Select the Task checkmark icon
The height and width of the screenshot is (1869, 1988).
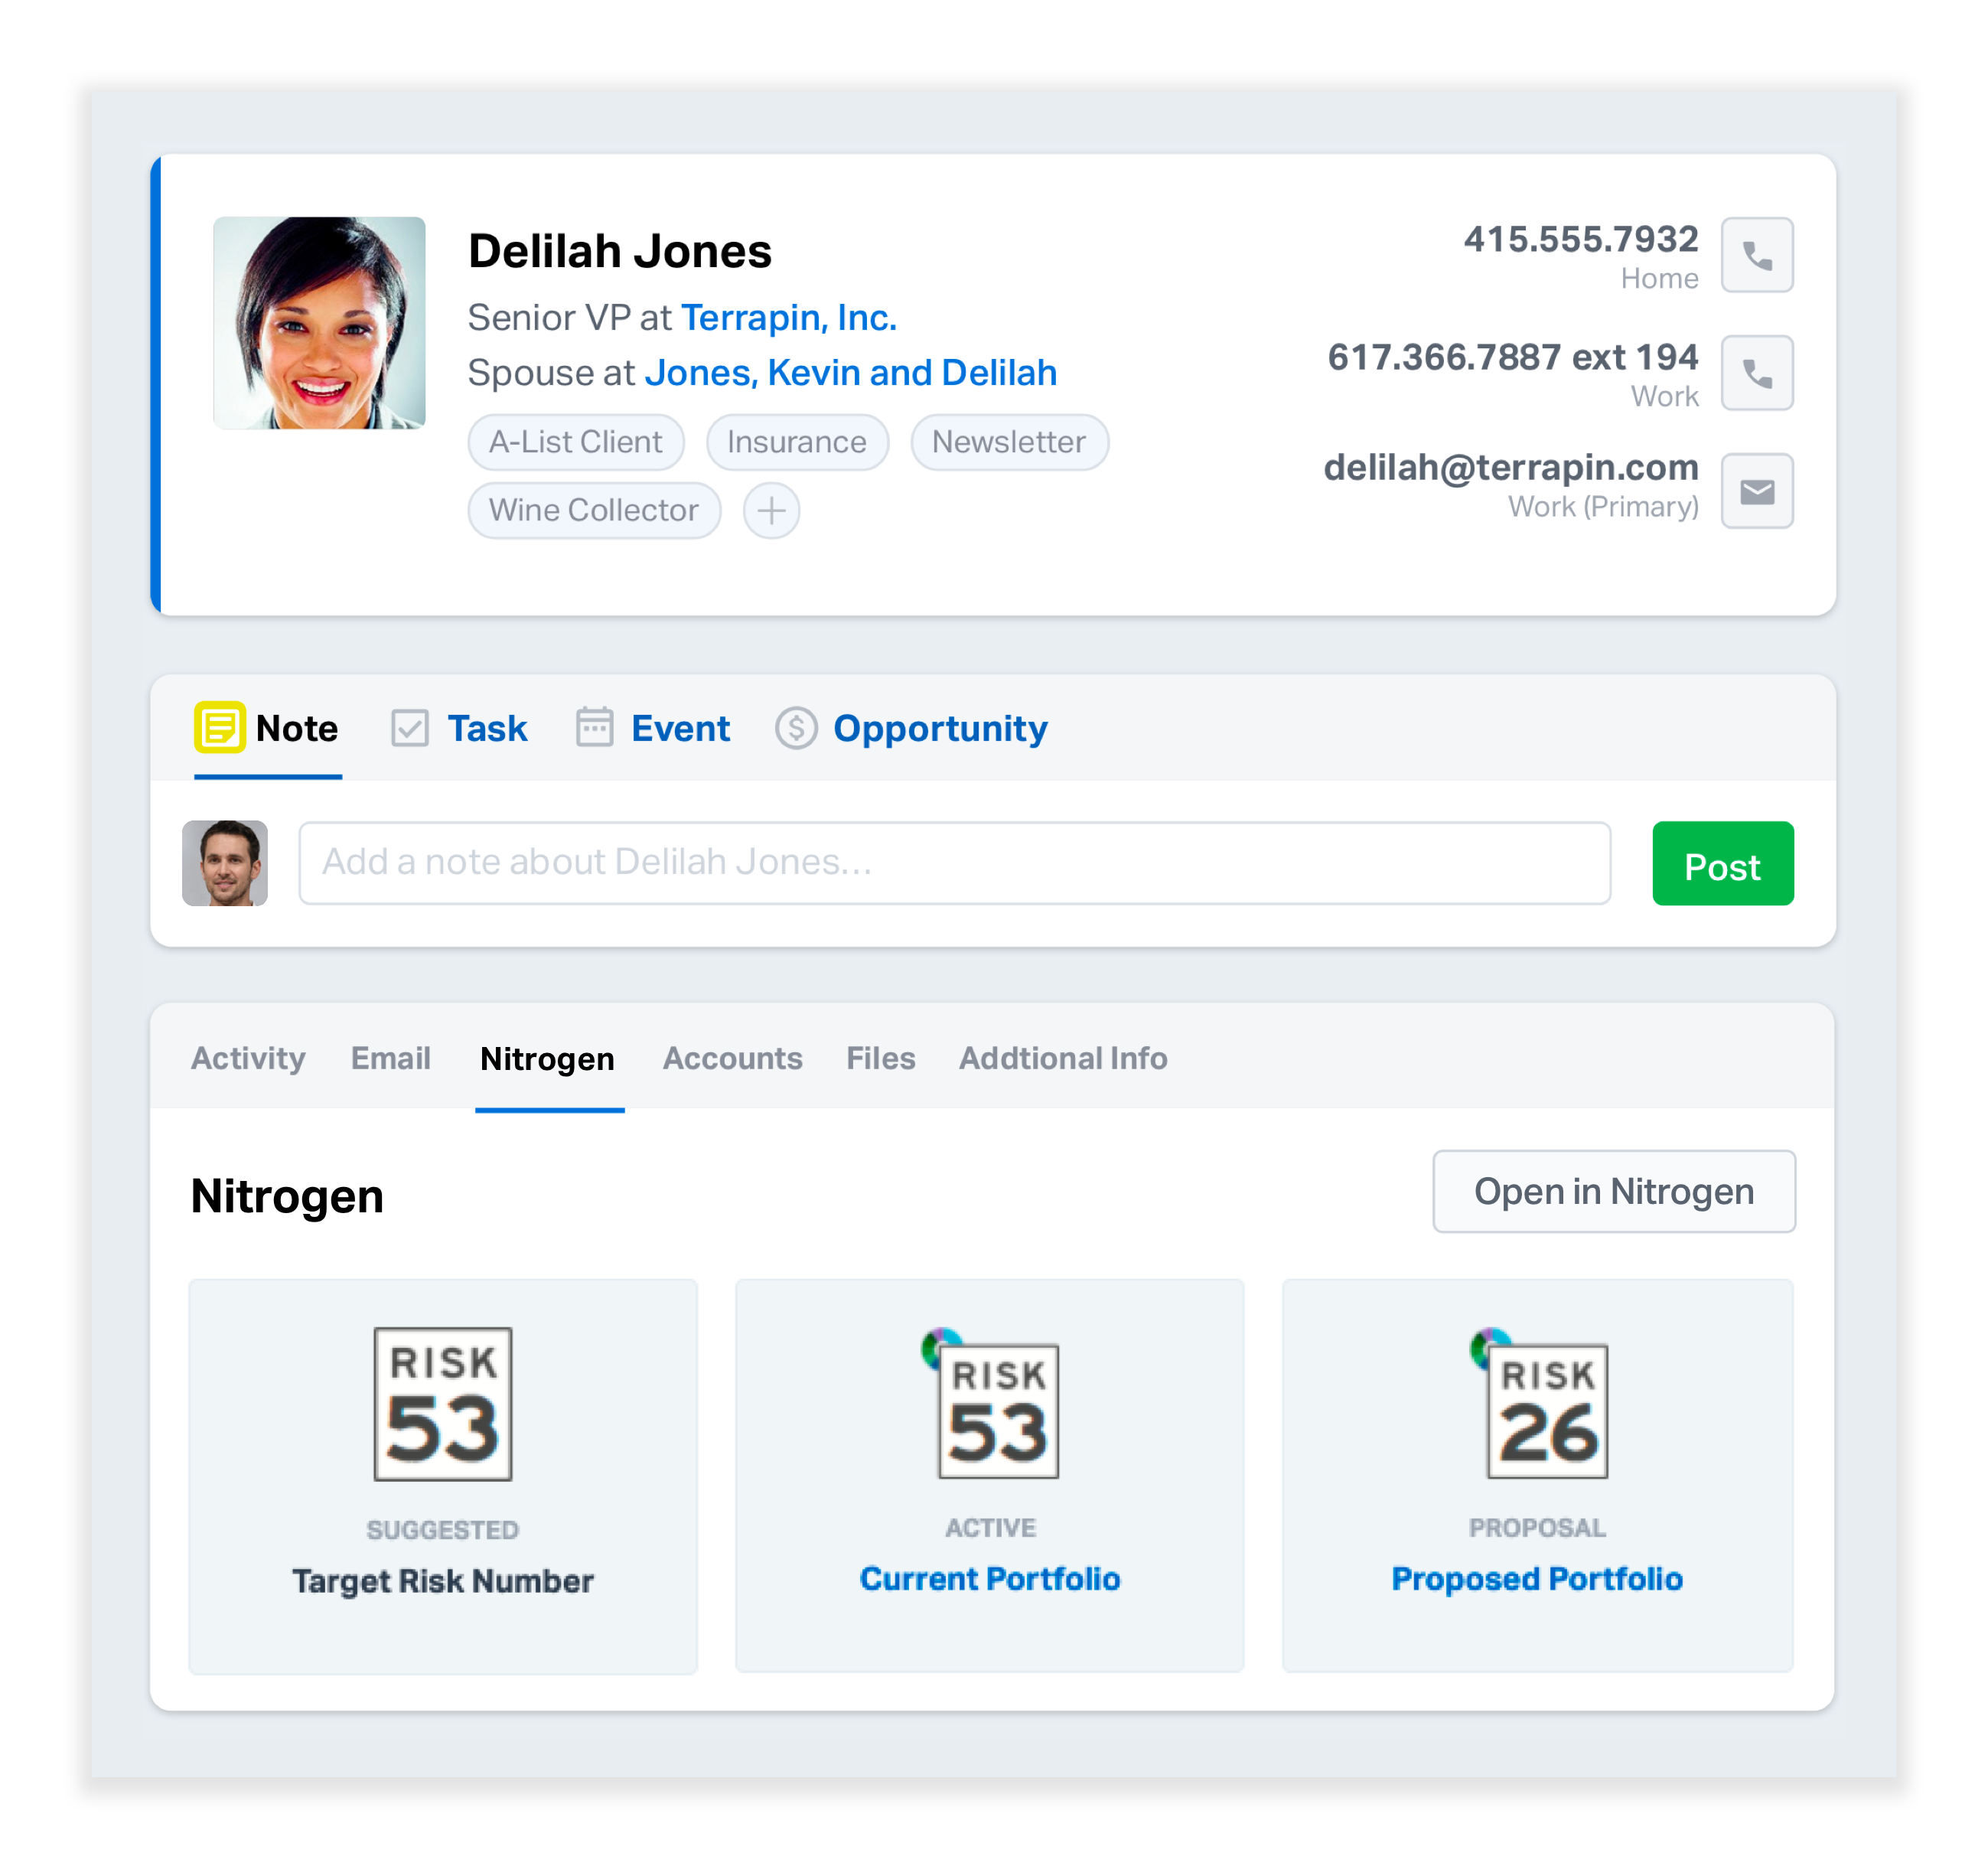pyautogui.click(x=410, y=727)
